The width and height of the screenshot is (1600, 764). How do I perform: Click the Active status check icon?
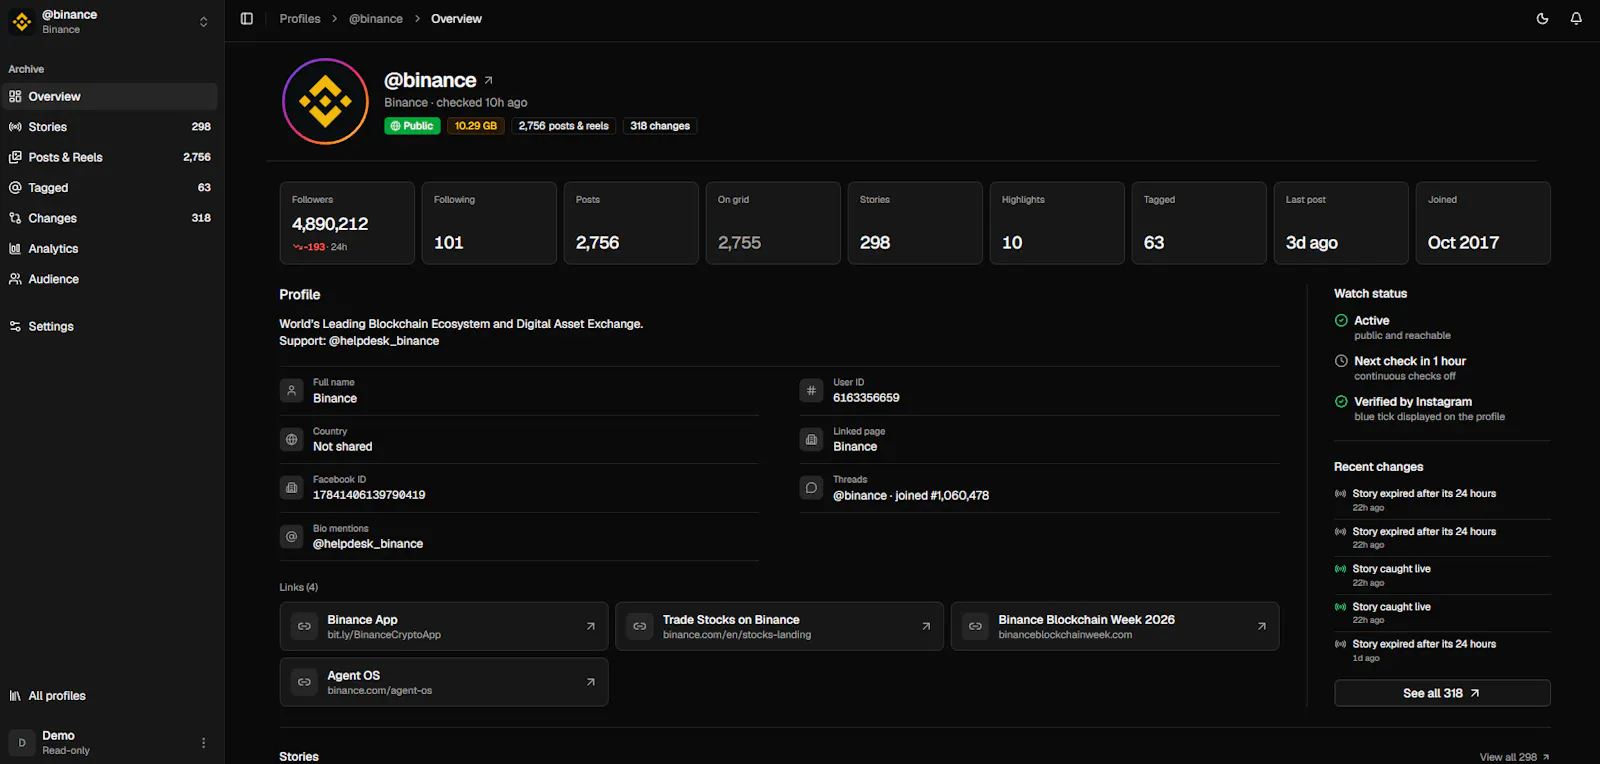coord(1341,321)
